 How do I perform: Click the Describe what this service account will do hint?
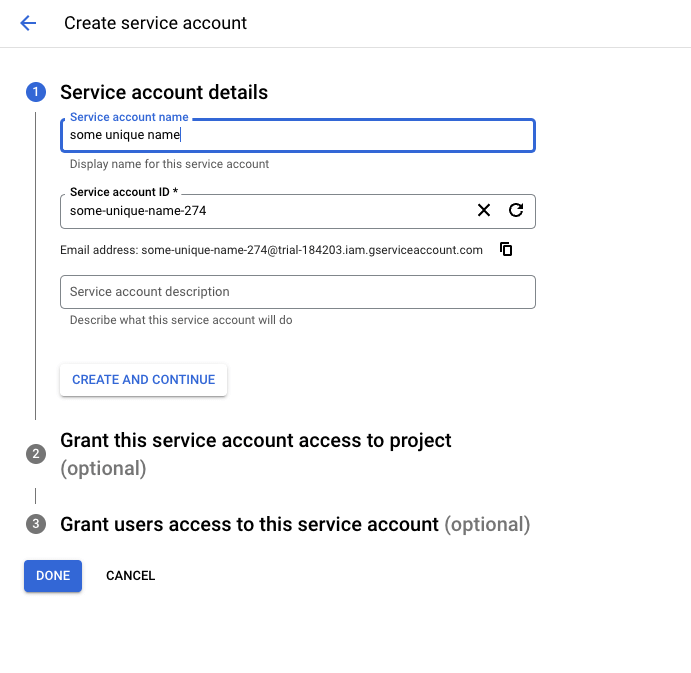(181, 320)
